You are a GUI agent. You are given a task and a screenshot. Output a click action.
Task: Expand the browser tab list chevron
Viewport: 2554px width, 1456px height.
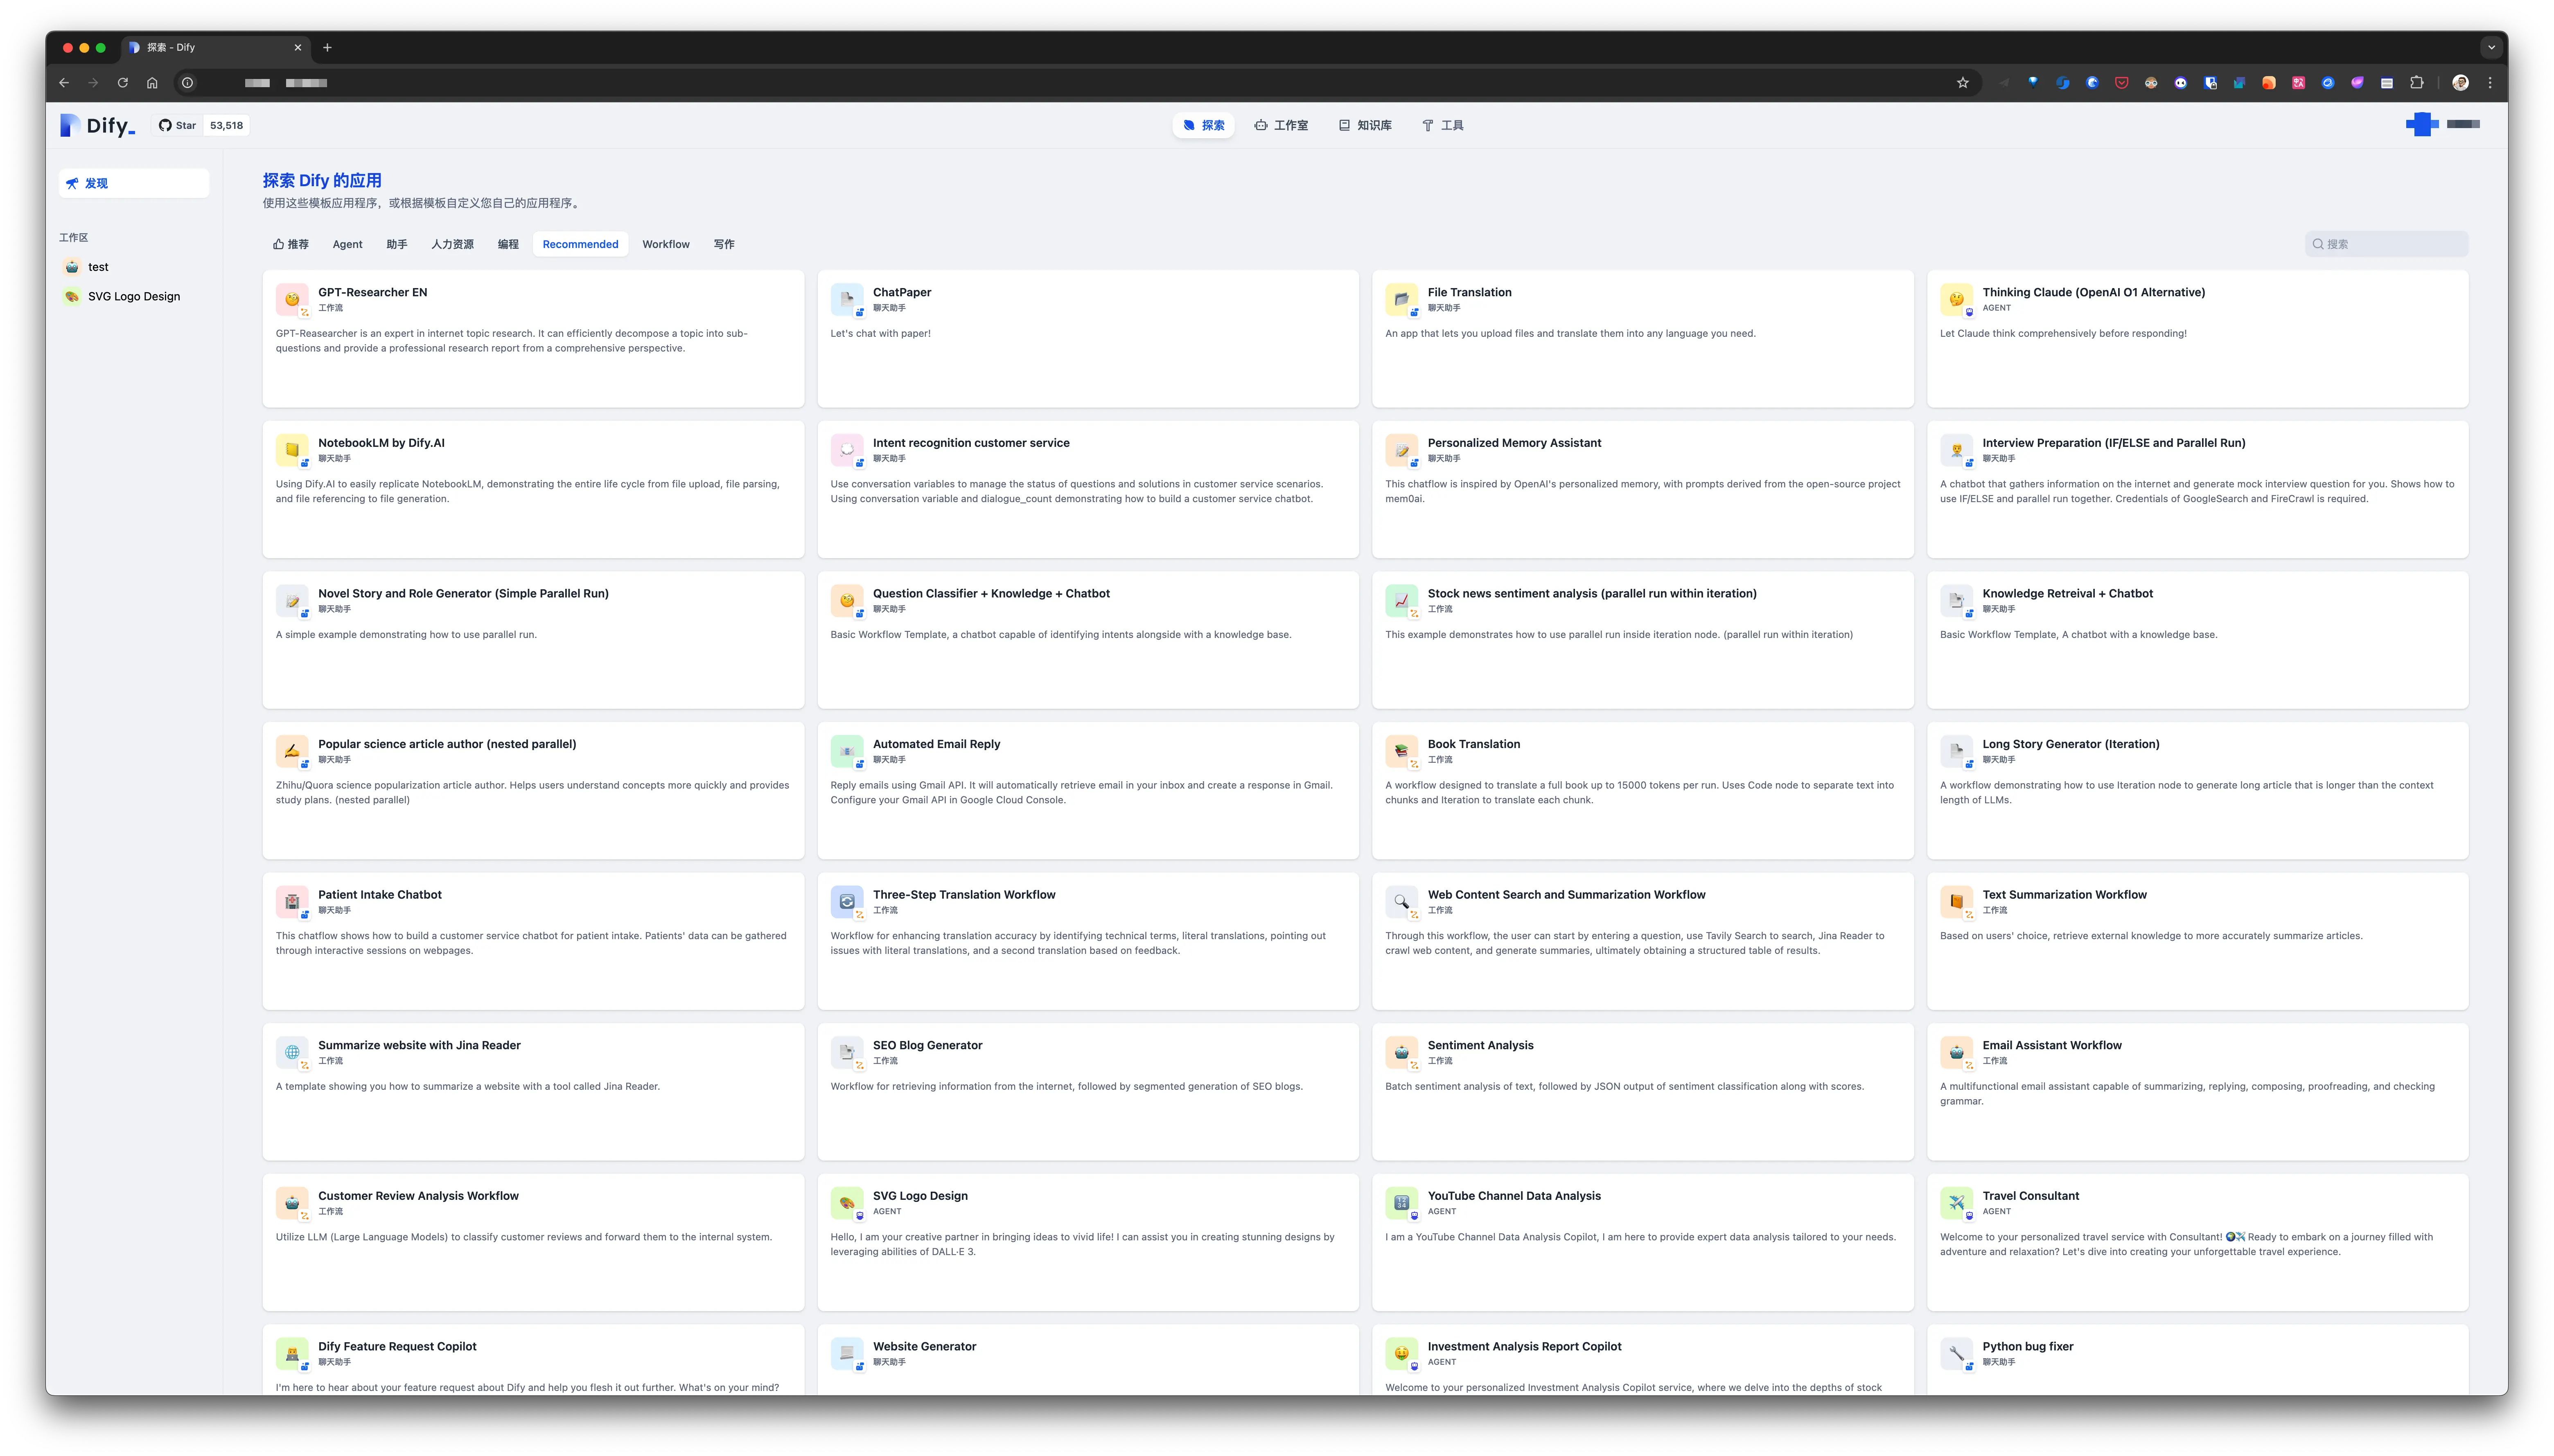coord(2491,47)
